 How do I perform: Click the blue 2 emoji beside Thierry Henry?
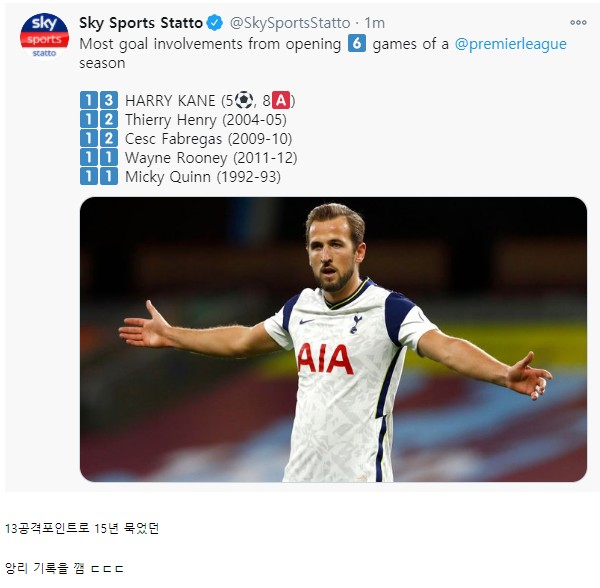tap(109, 119)
